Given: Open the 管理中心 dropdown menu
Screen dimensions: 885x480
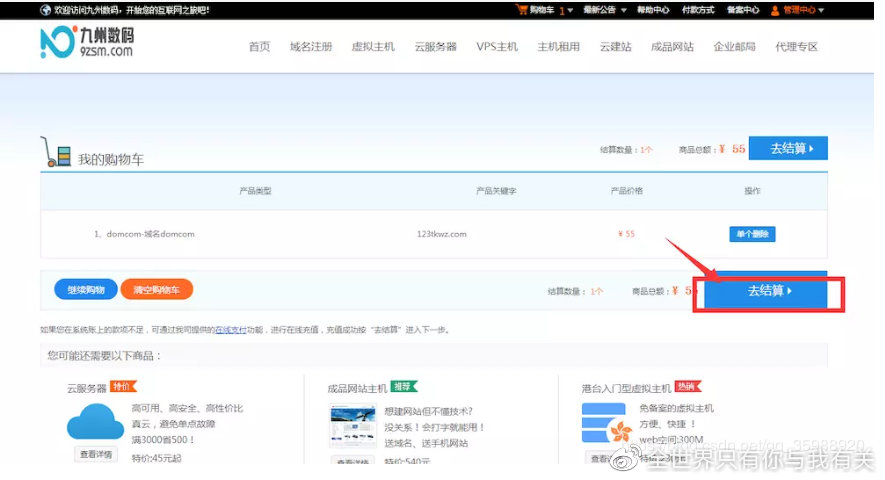Looking at the screenshot, I should click(x=803, y=10).
